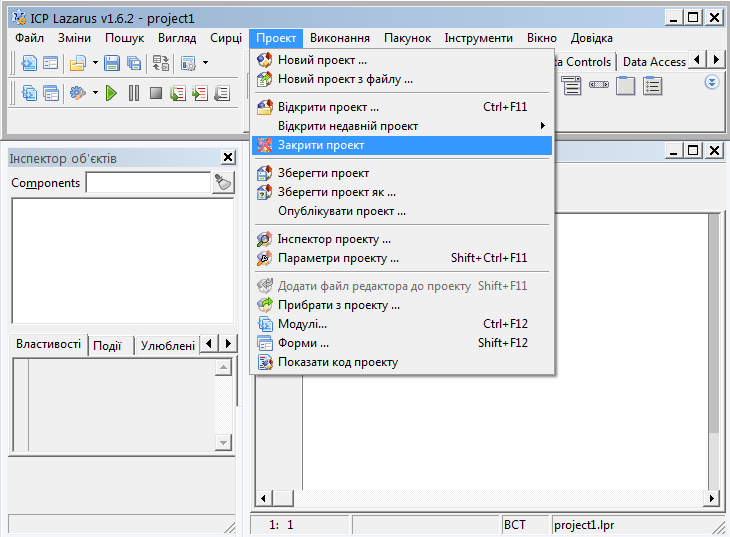Choose Зберегти проект як ... item
730x537 pixels.
pos(402,192)
